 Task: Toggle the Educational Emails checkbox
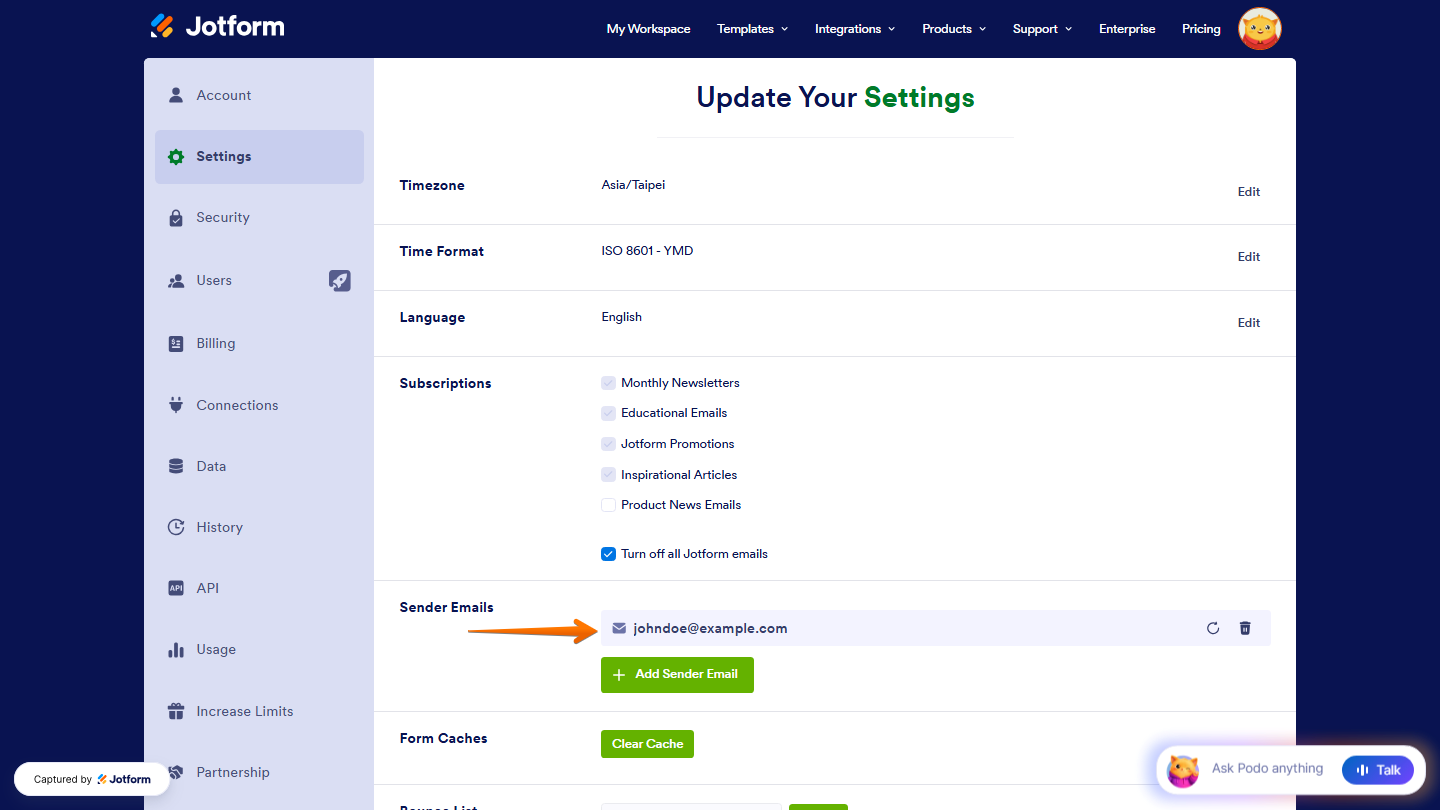[x=608, y=413]
